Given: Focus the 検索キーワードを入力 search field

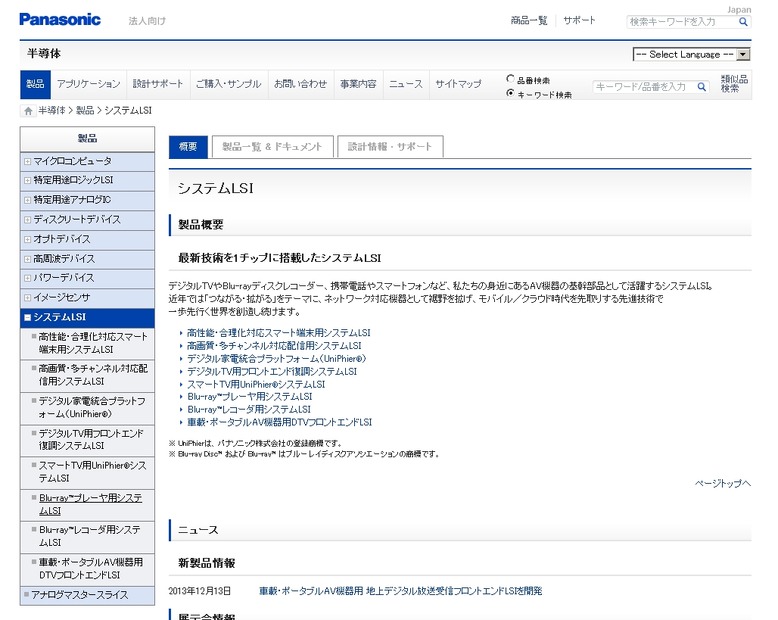Looking at the screenshot, I should point(682,22).
